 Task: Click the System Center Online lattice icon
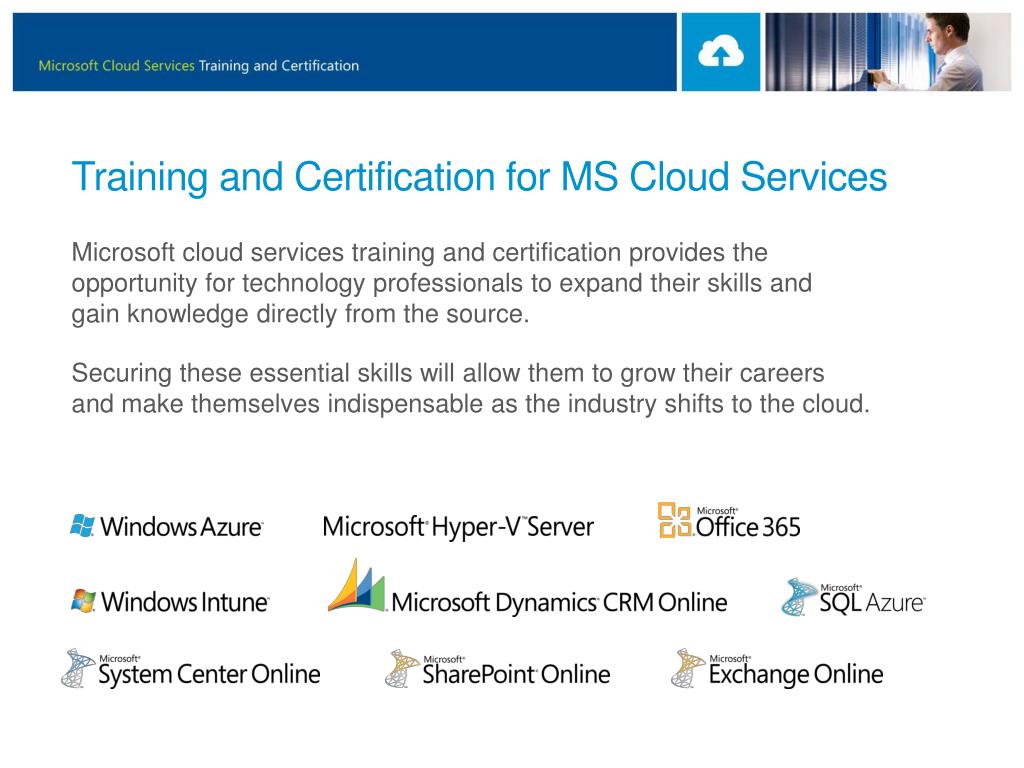pyautogui.click(x=78, y=668)
